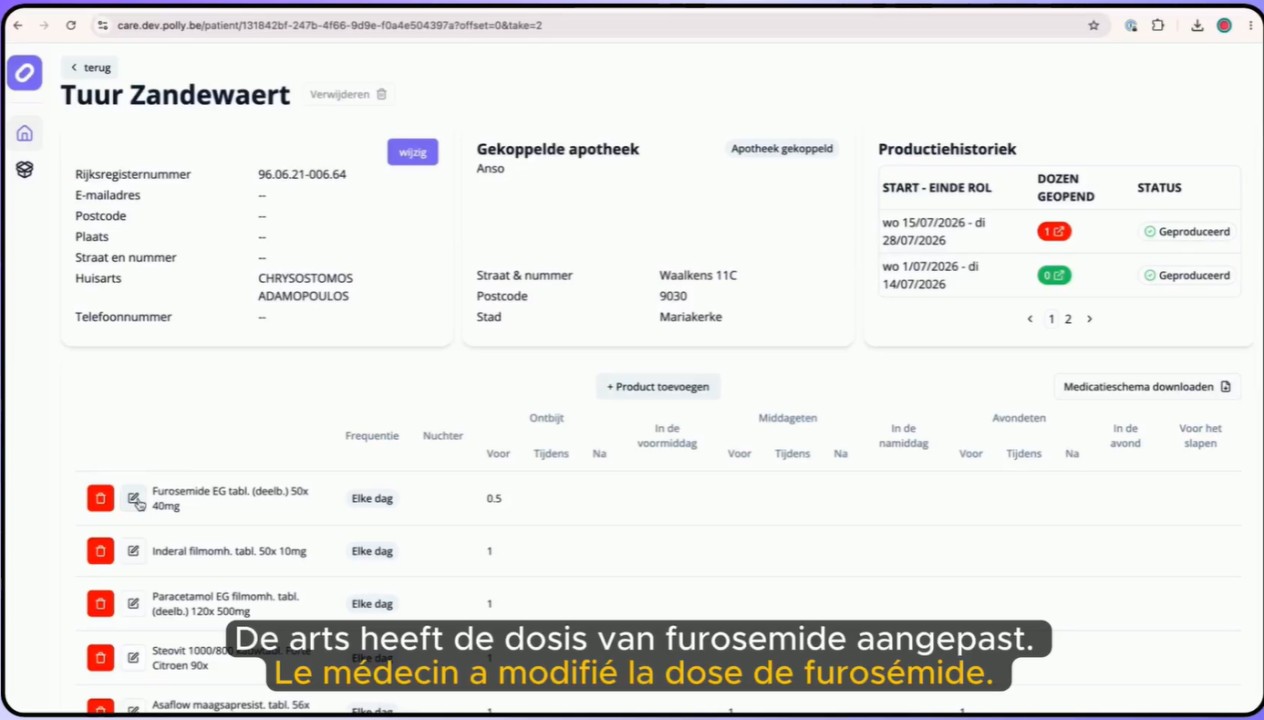The image size is (1264, 720).
Task: Click the Elke dag badge for Furosemide
Action: [372, 498]
